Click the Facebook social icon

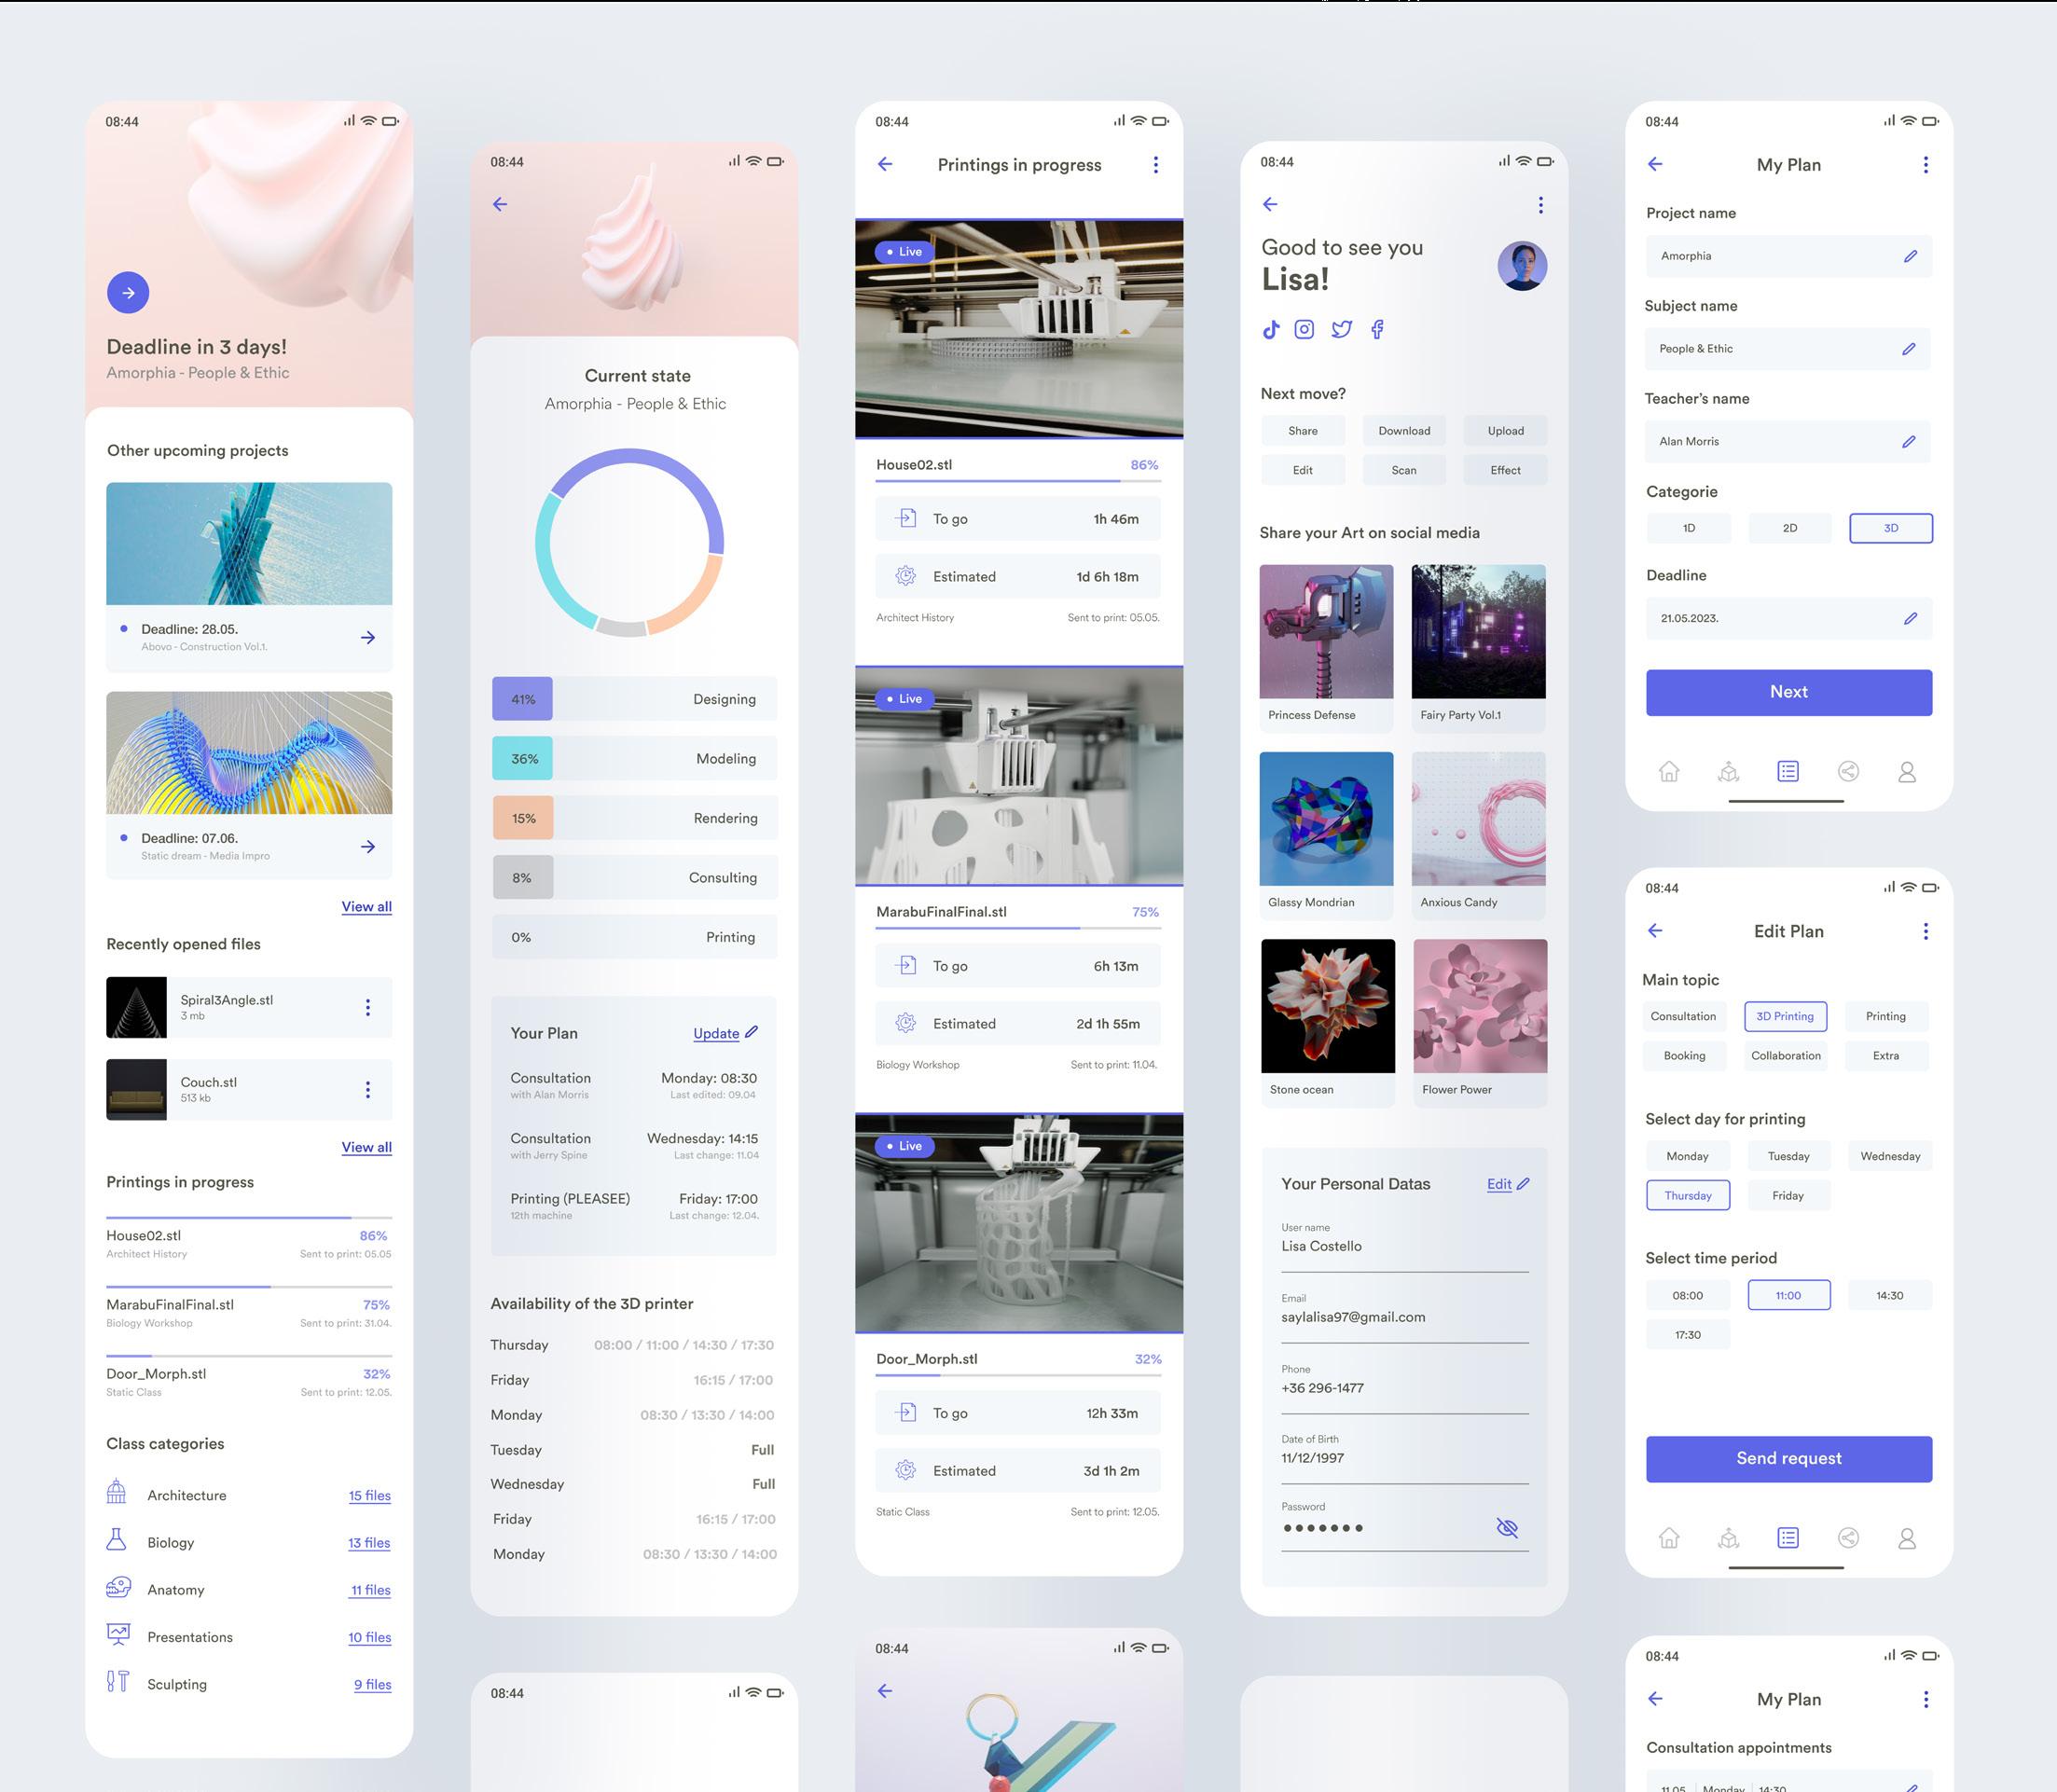coord(1377,330)
